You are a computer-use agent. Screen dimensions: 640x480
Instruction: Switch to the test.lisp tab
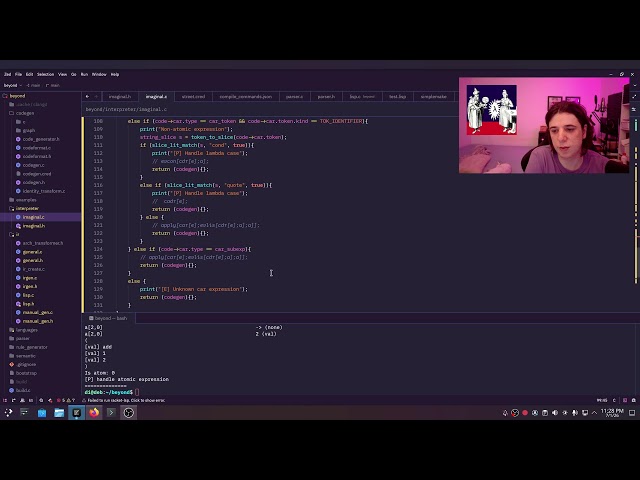pos(398,97)
